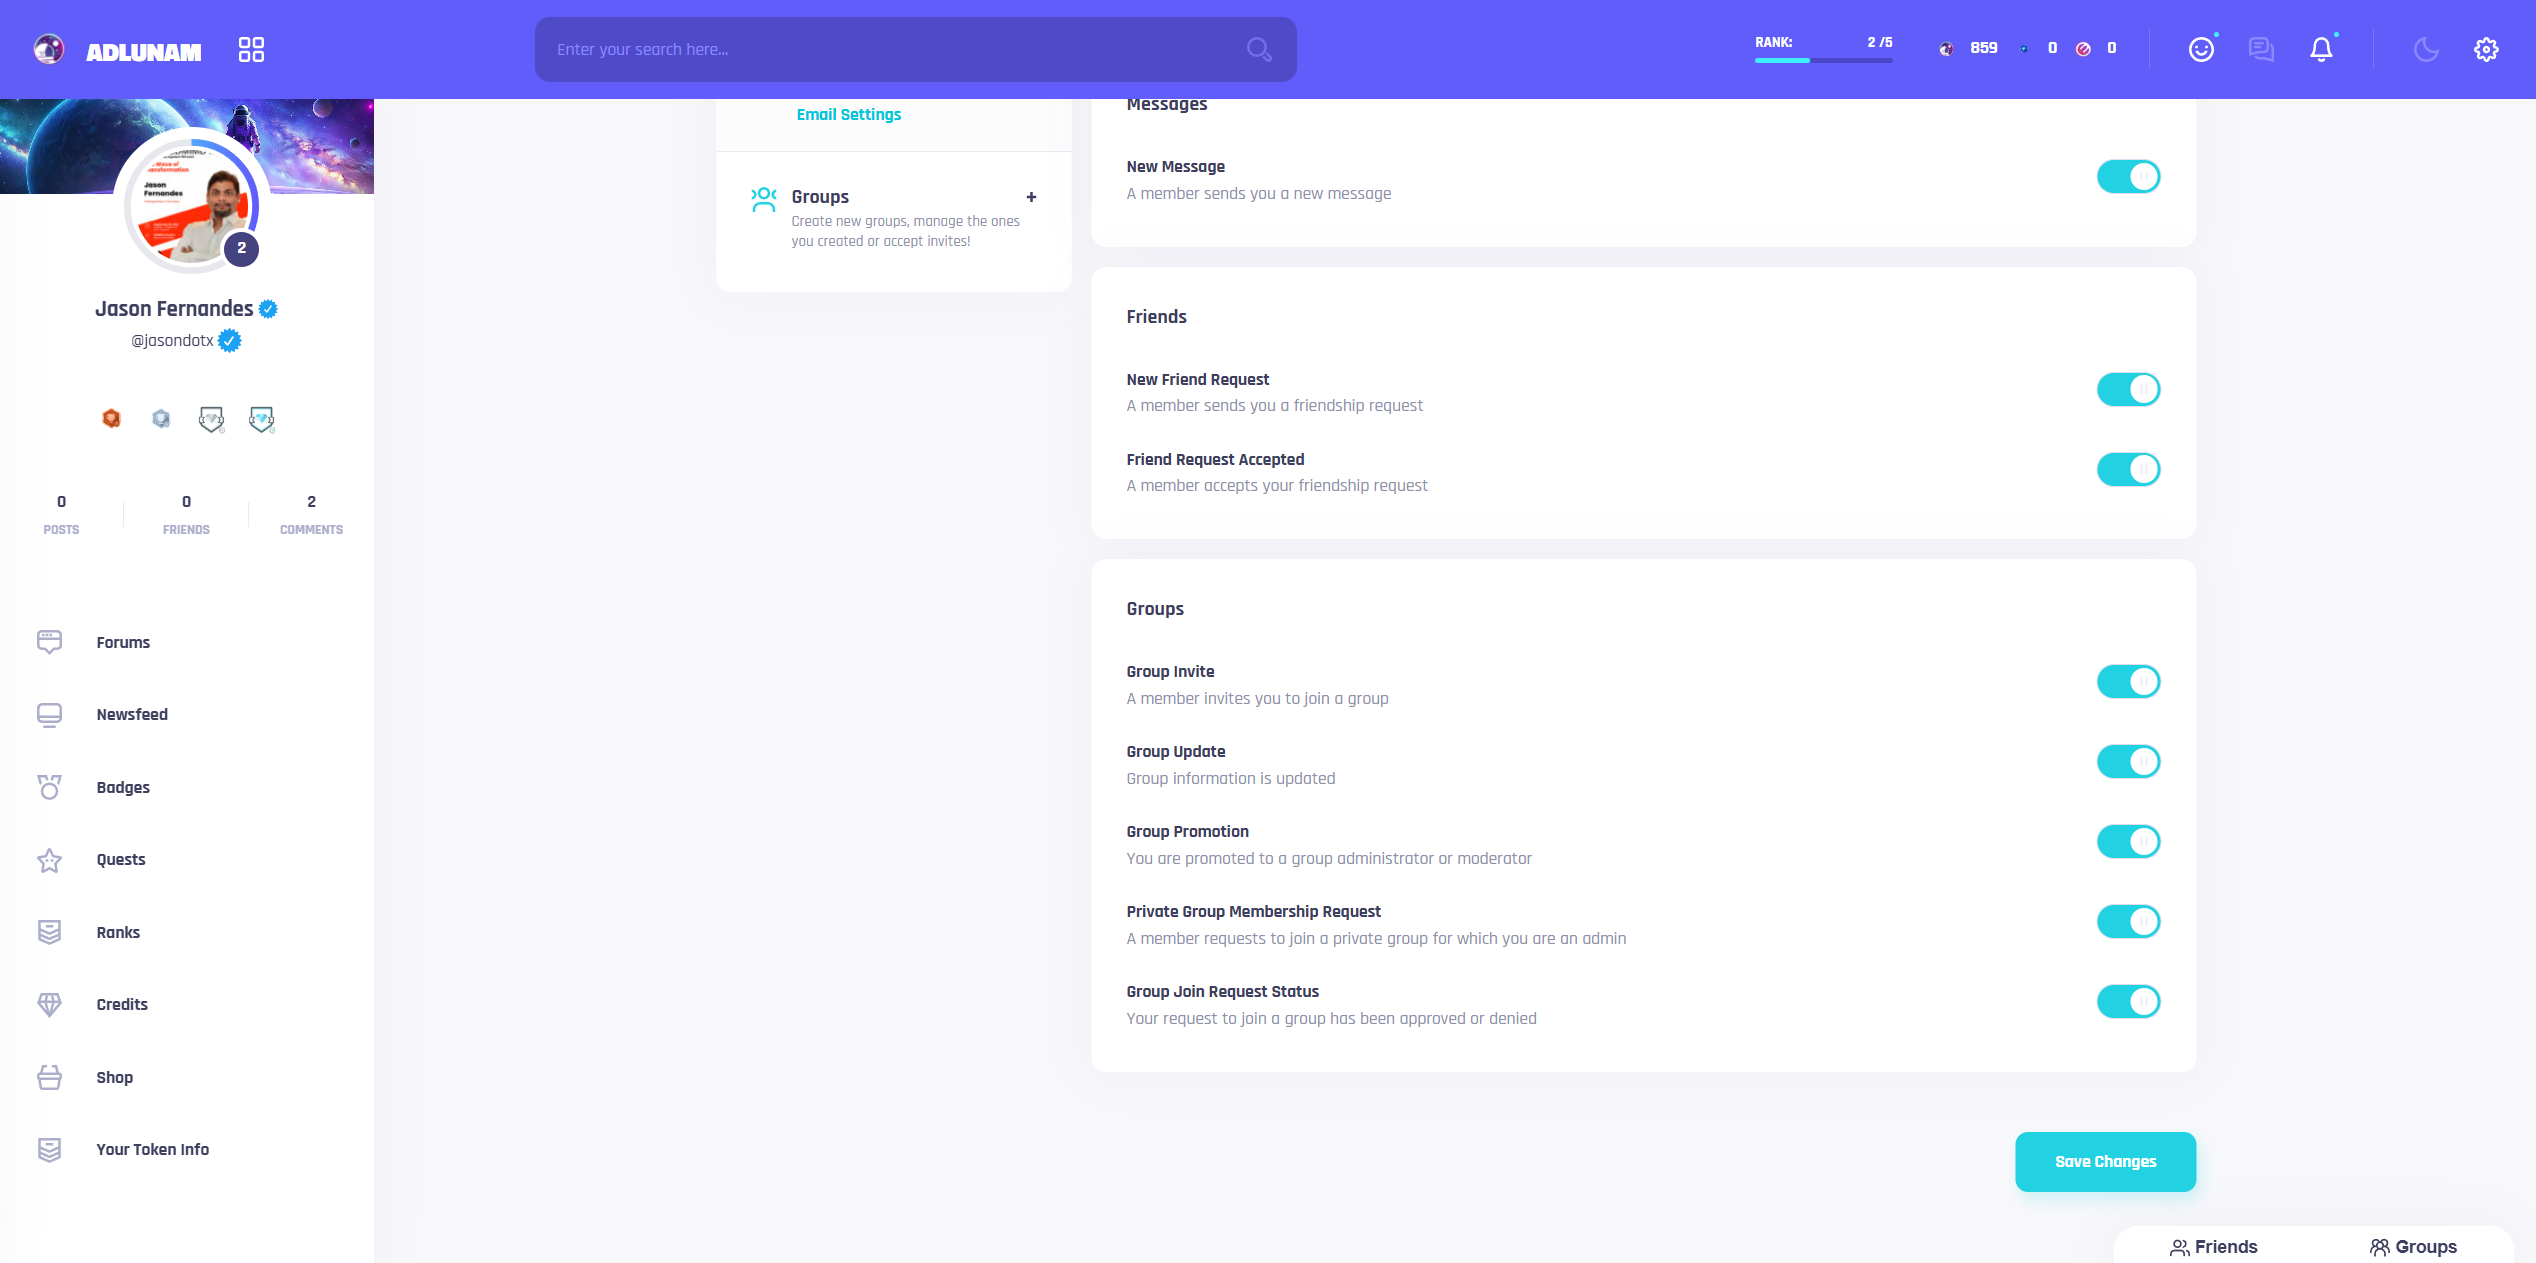The height and width of the screenshot is (1263, 2536).
Task: Click the Adlunam logo icon
Action: coord(49,49)
